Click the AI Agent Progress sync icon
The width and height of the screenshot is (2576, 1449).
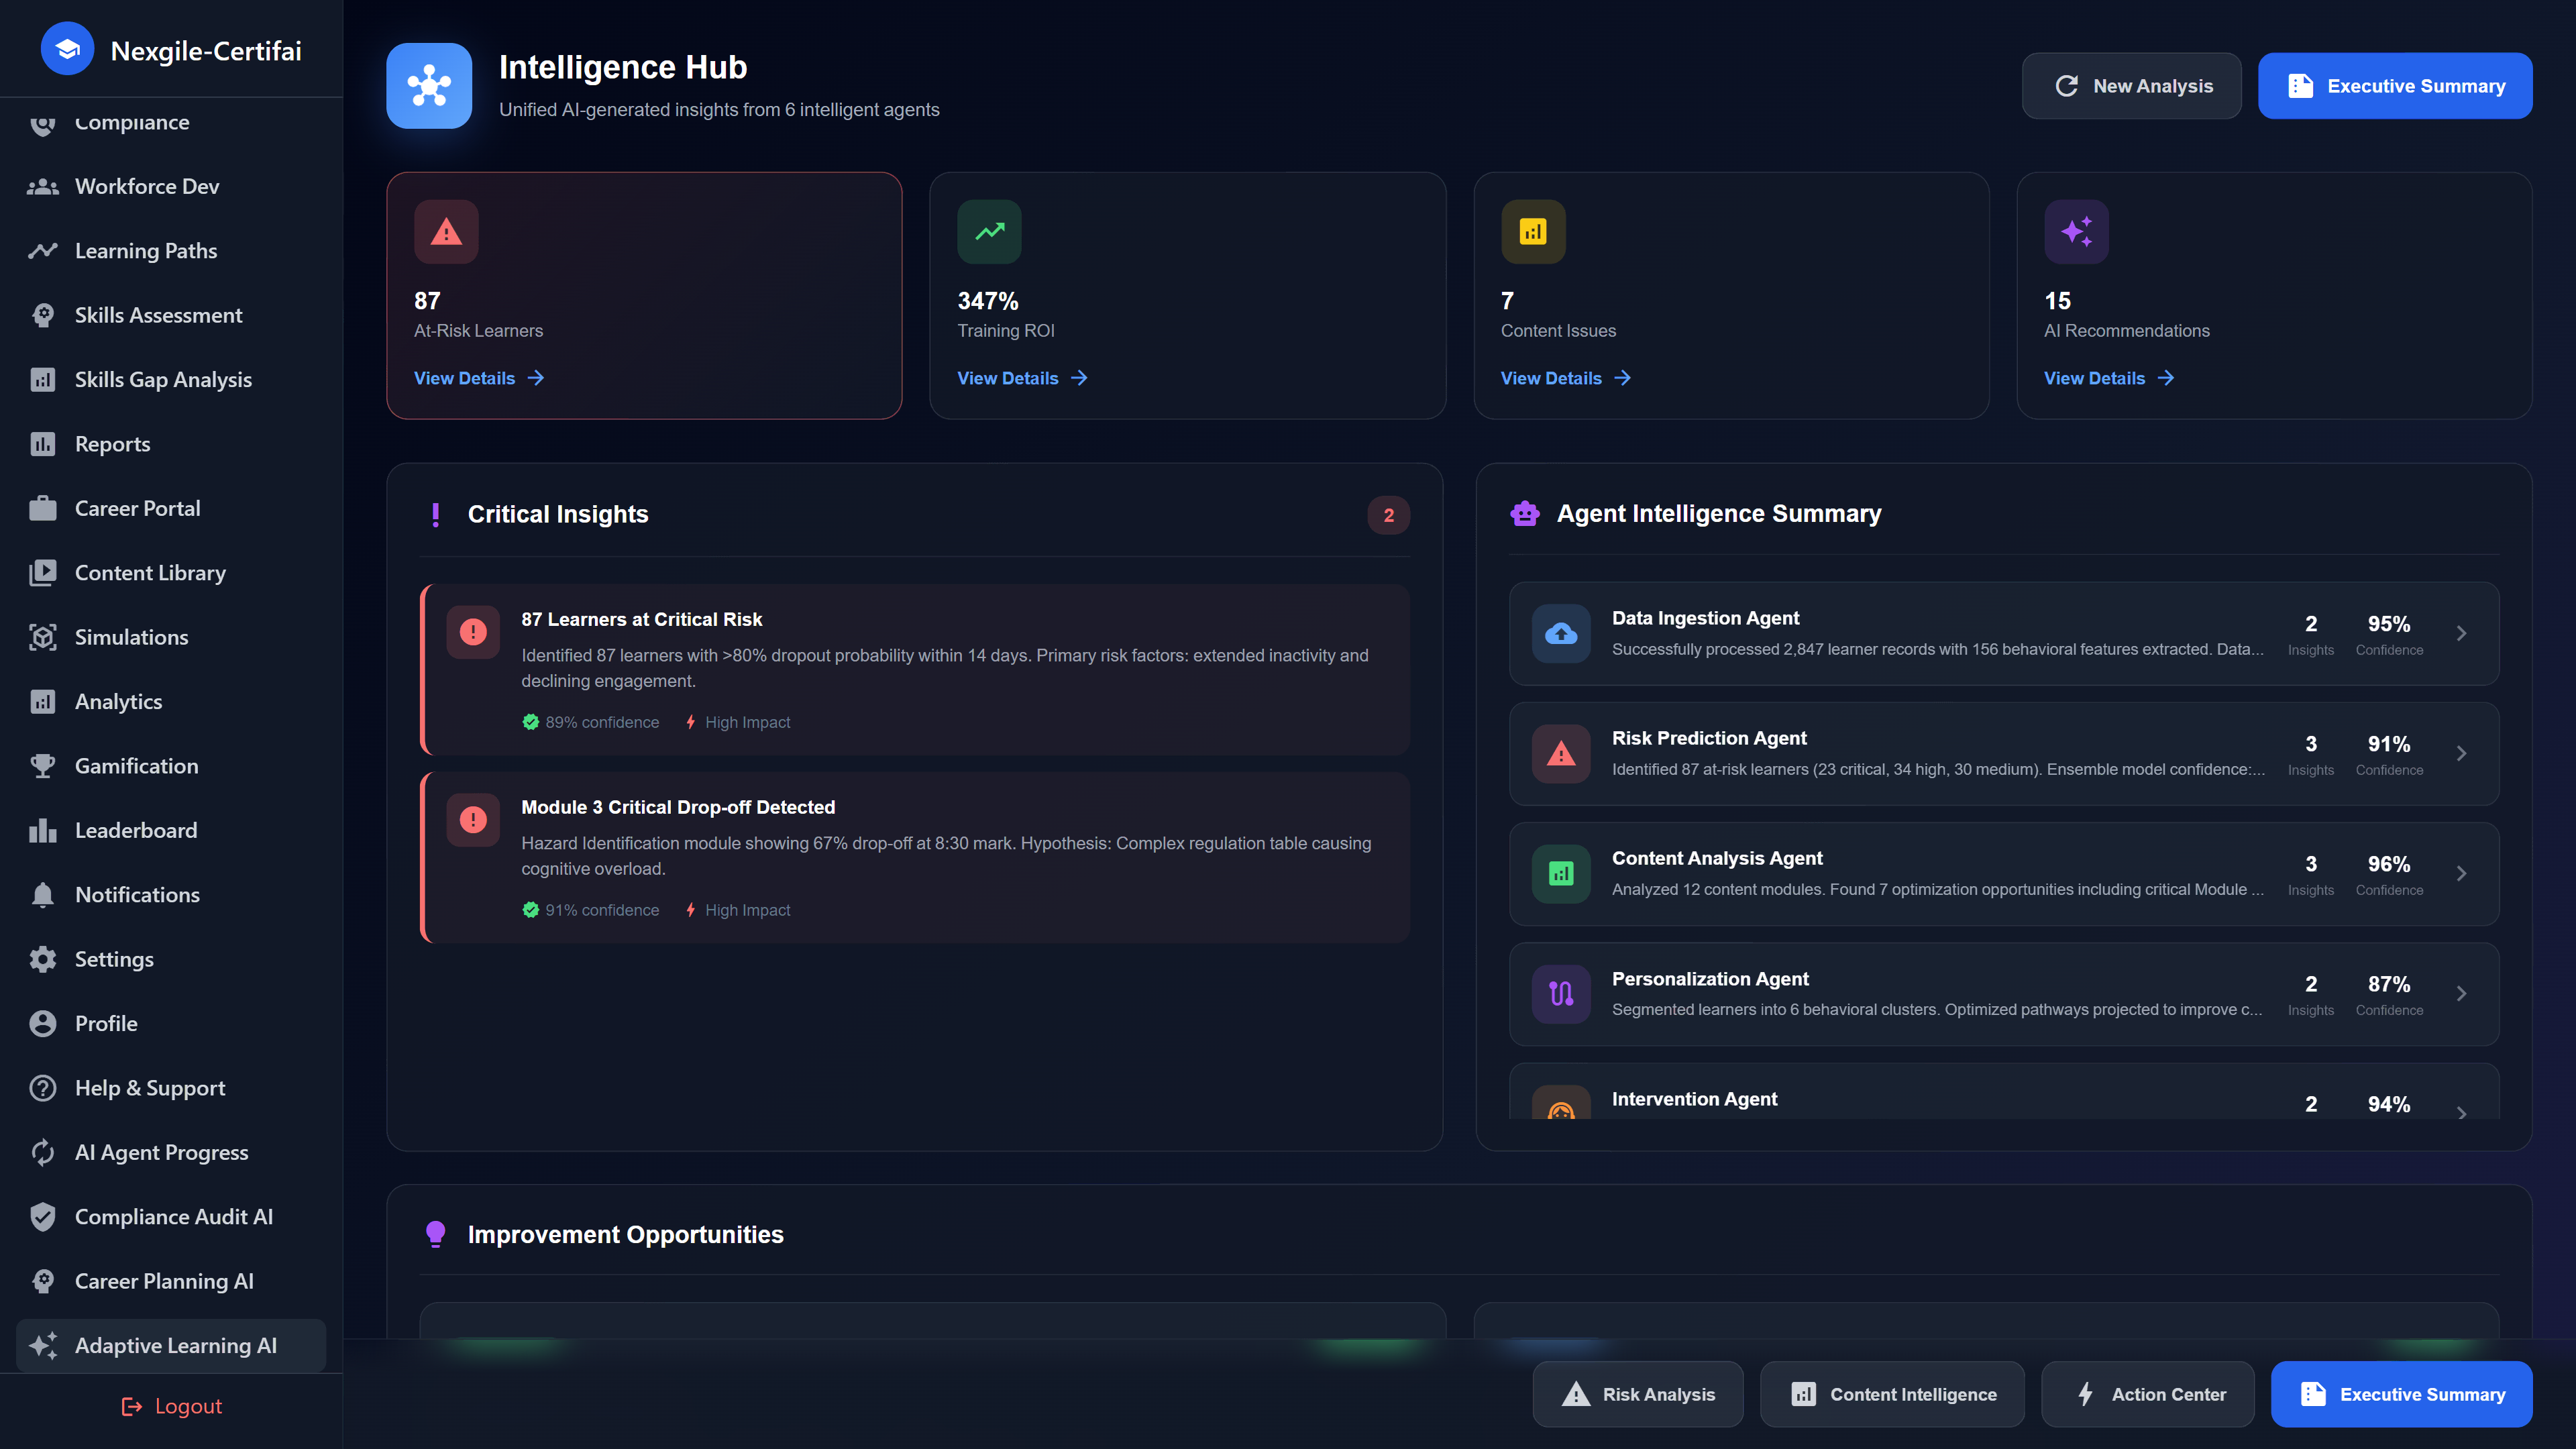(x=43, y=1152)
